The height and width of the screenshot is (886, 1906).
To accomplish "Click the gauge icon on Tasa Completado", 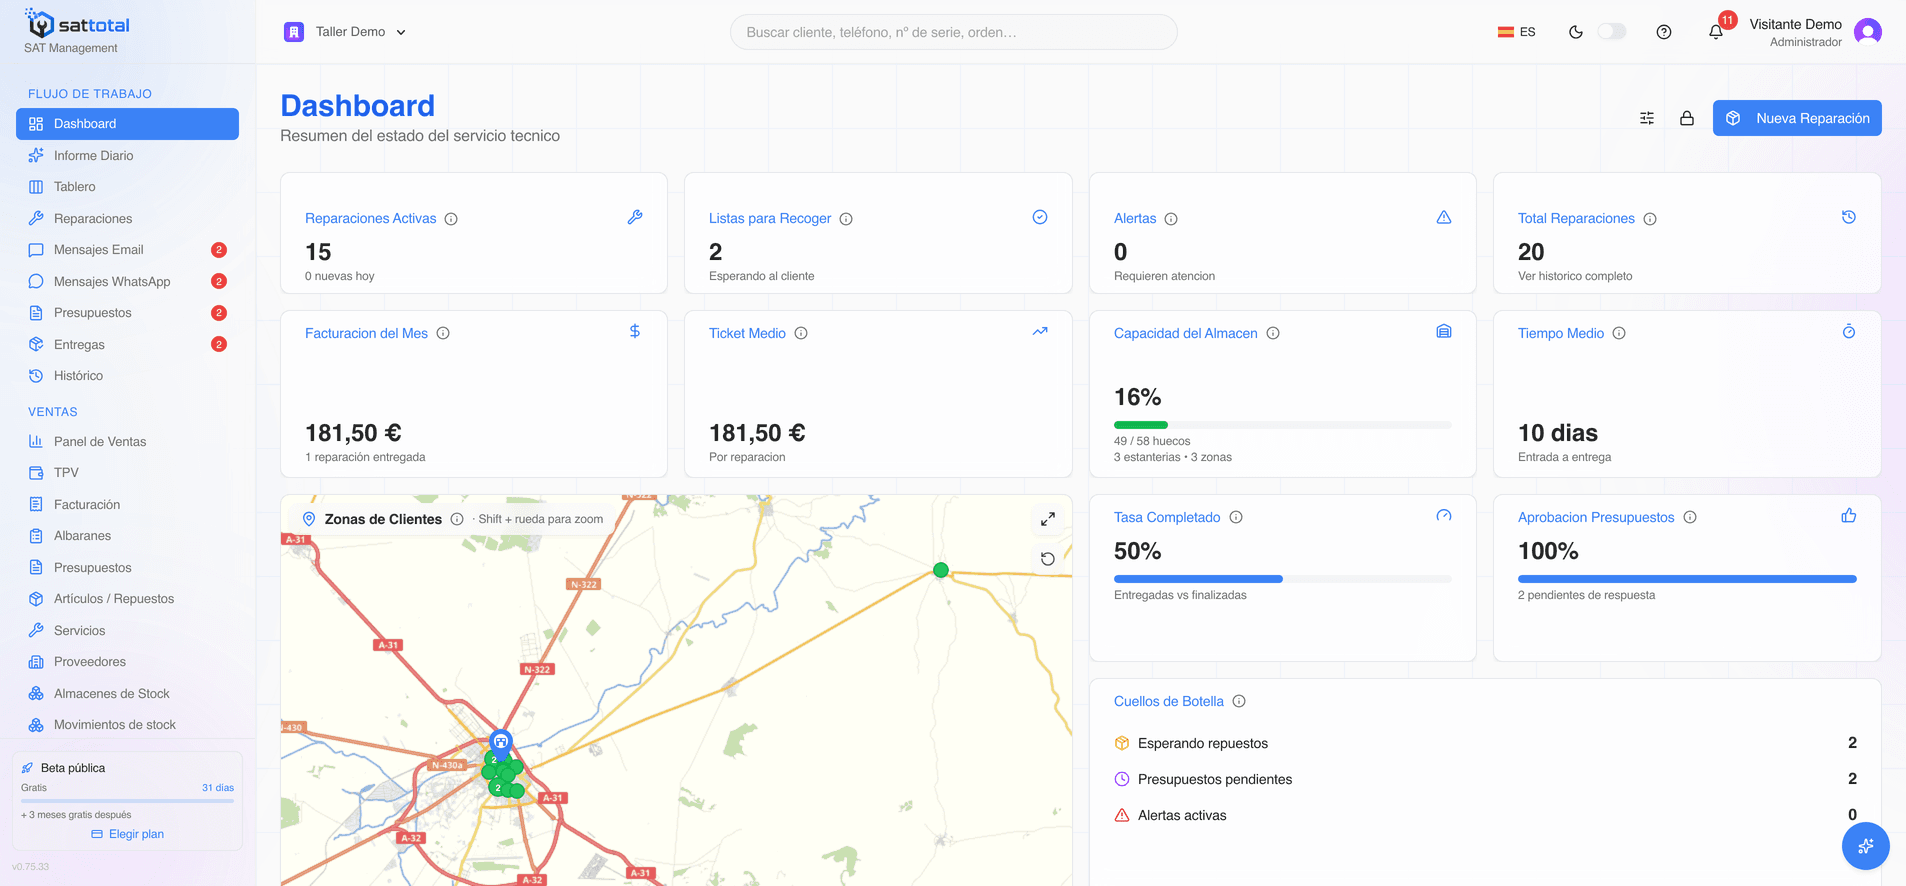I will coord(1444,516).
